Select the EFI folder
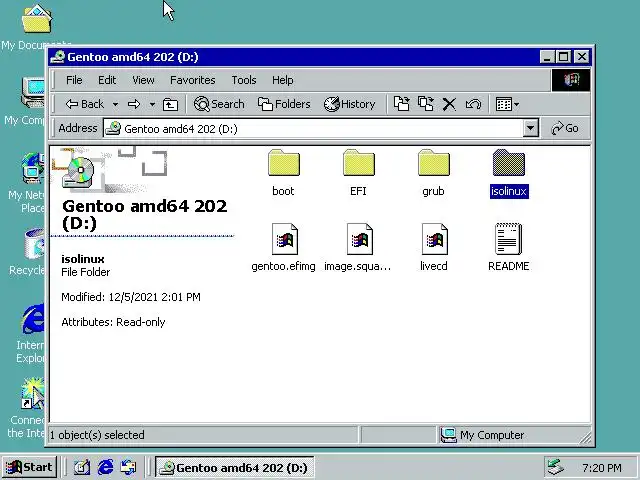Screen dimensions: 640x480 pyautogui.click(x=359, y=163)
